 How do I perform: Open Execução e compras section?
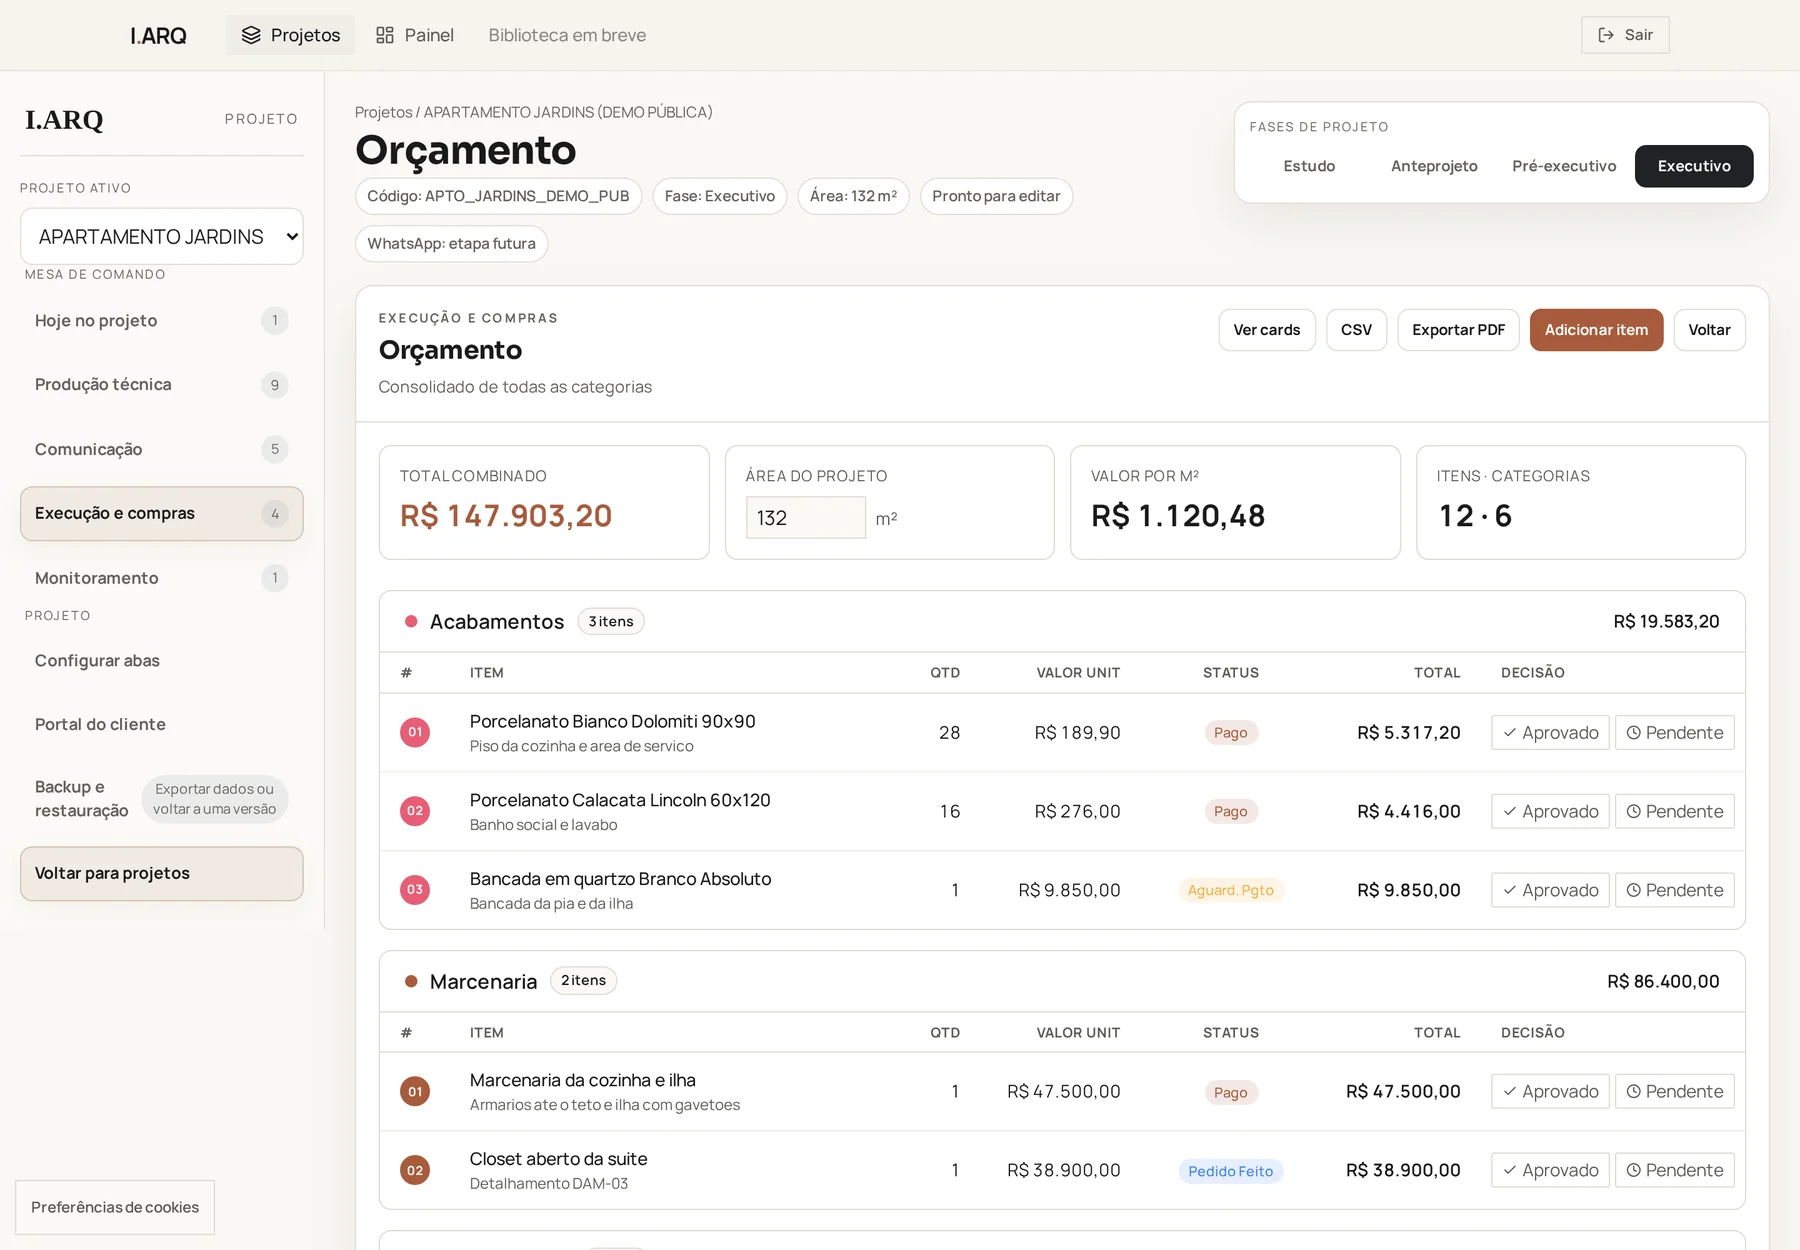162,513
